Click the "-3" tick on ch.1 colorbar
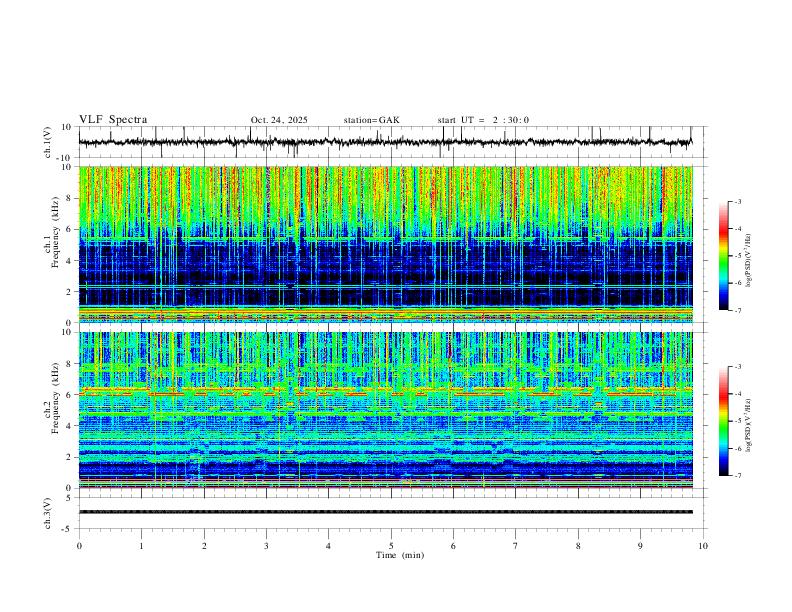This screenshot has width=792, height=612. [x=738, y=201]
